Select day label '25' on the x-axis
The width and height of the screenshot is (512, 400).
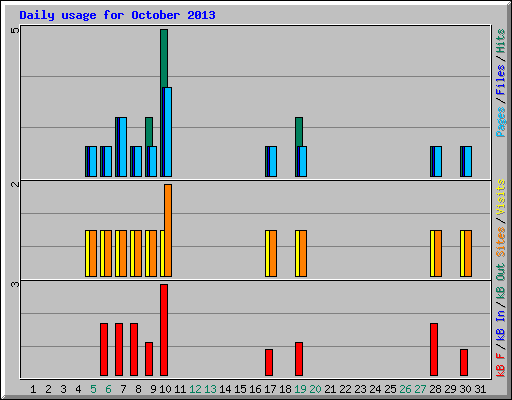pyautogui.click(x=390, y=389)
